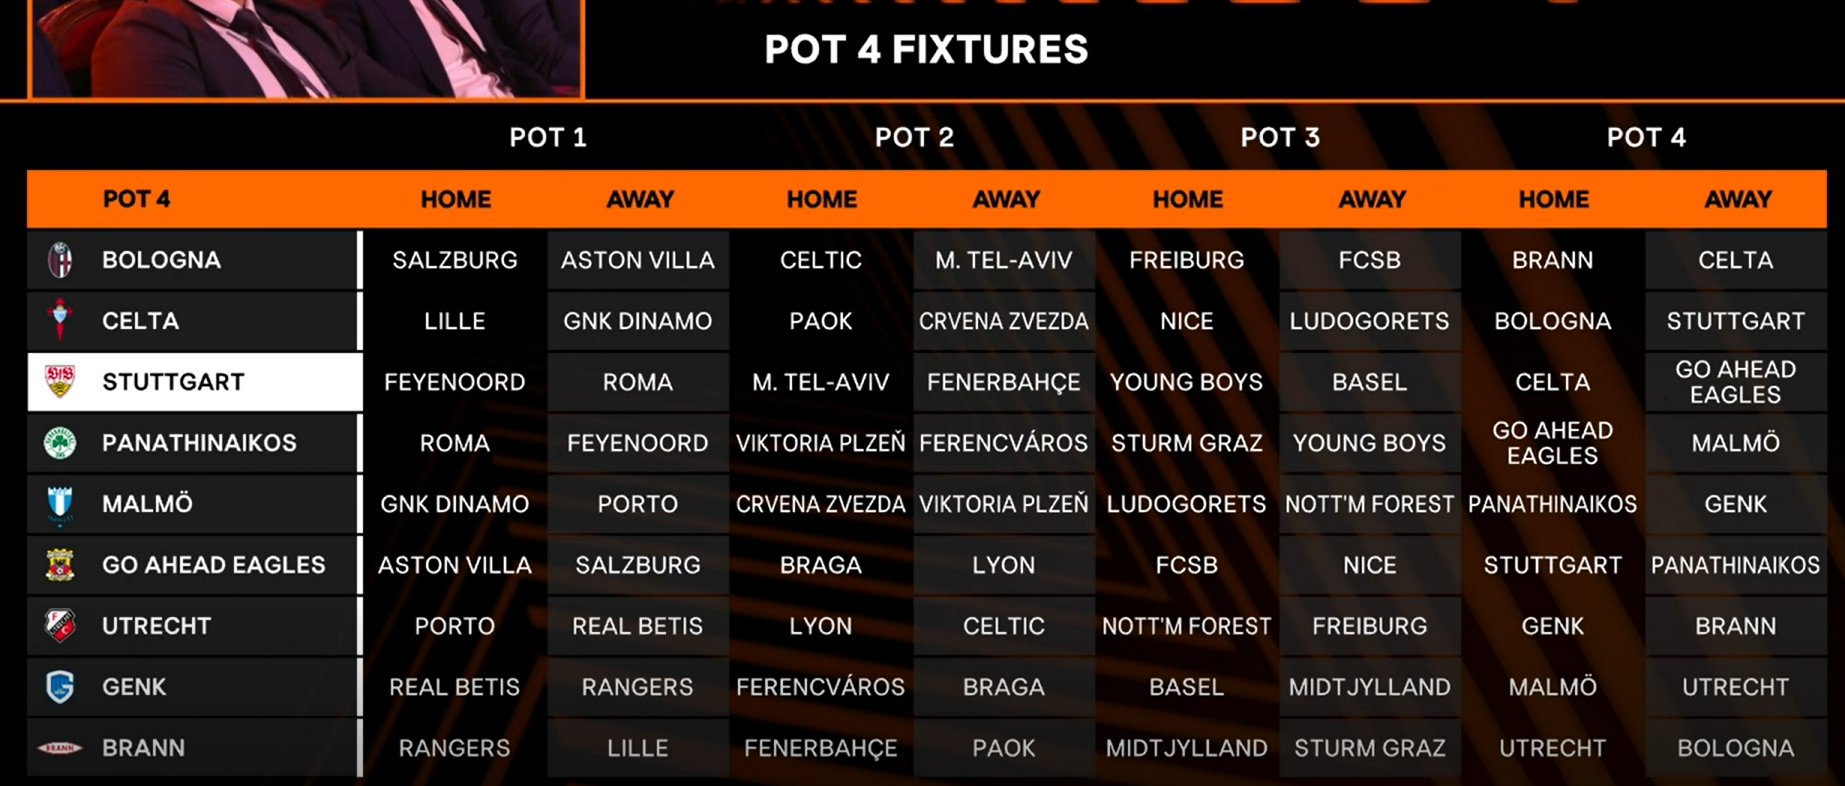1845x786 pixels.
Task: Click the Genk blue crest icon
Action: [x=60, y=687]
